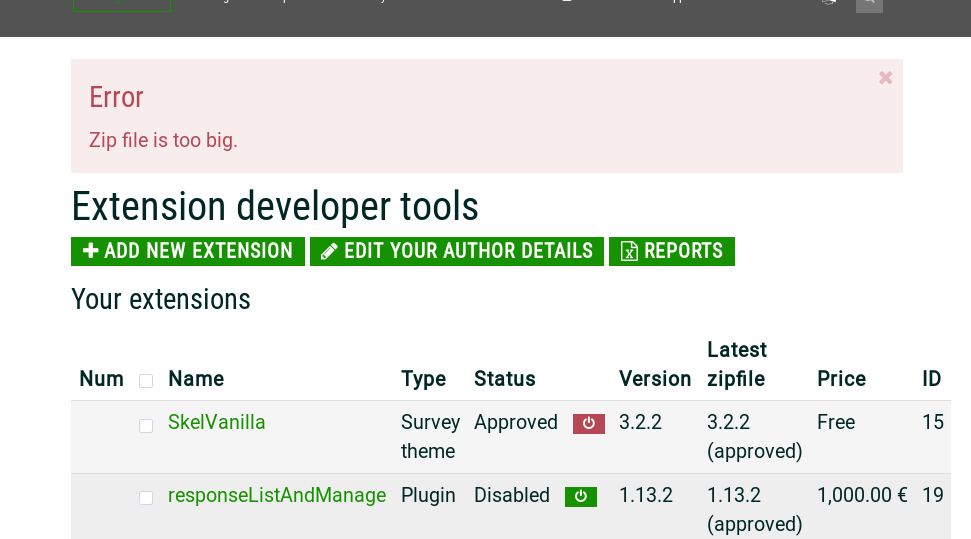Enable responseListAndManage using green power icon

(580, 496)
